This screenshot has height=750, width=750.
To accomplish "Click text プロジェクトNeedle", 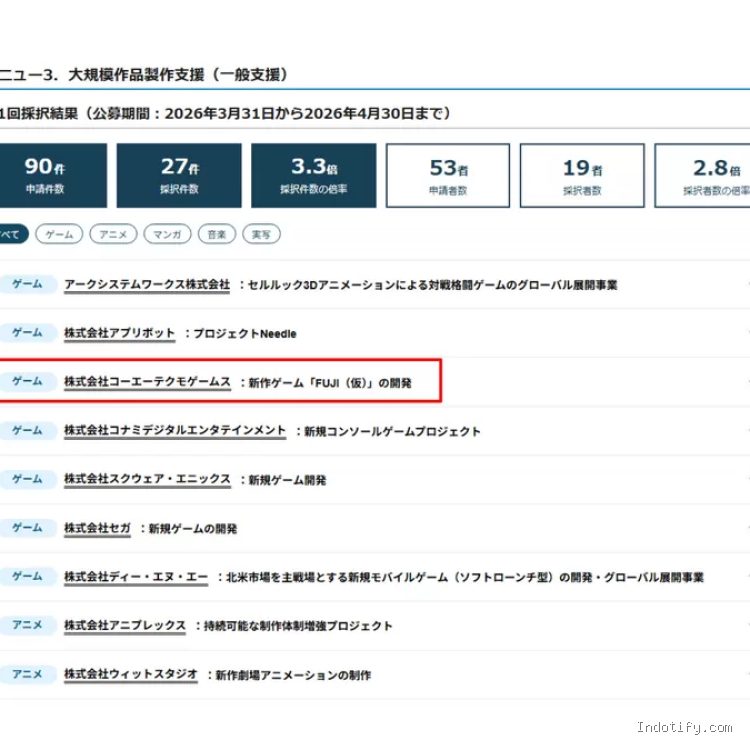I will [245, 334].
